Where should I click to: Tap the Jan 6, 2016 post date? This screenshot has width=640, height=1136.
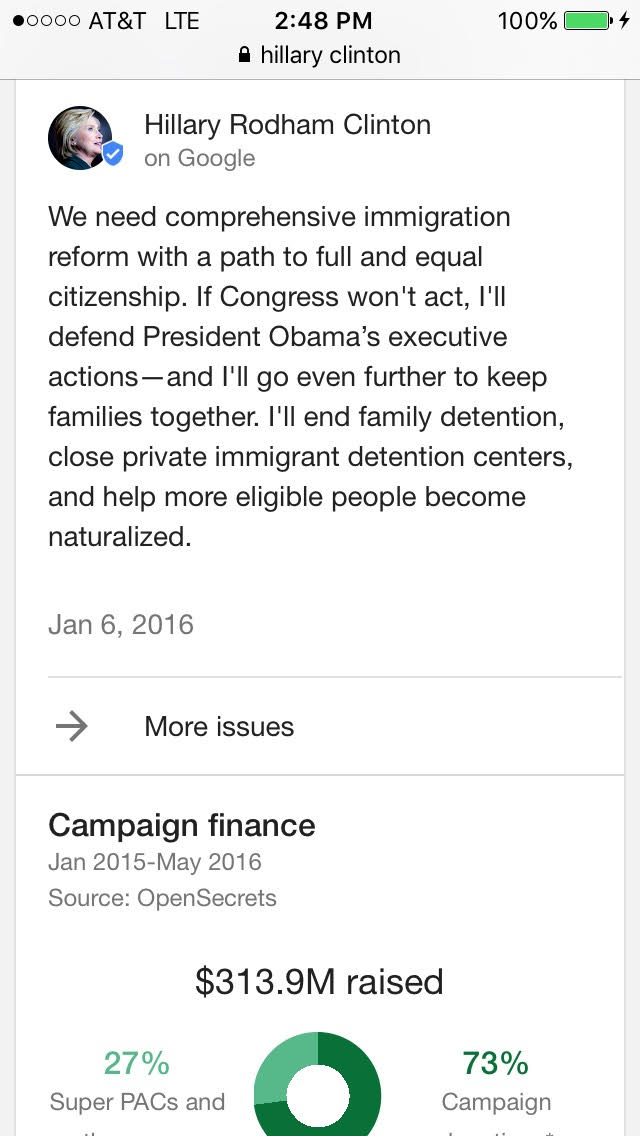pyautogui.click(x=121, y=625)
